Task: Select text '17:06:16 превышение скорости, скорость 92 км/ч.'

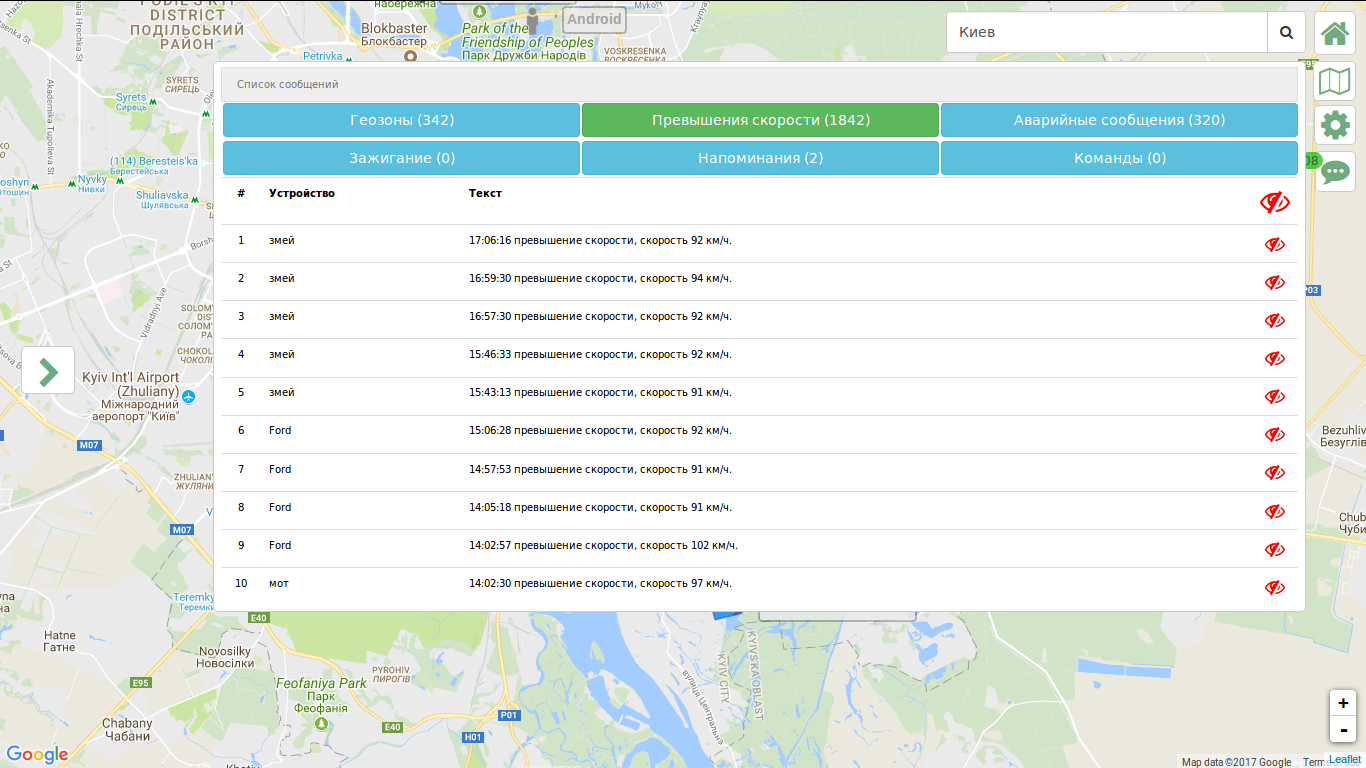Action: pyautogui.click(x=600, y=240)
